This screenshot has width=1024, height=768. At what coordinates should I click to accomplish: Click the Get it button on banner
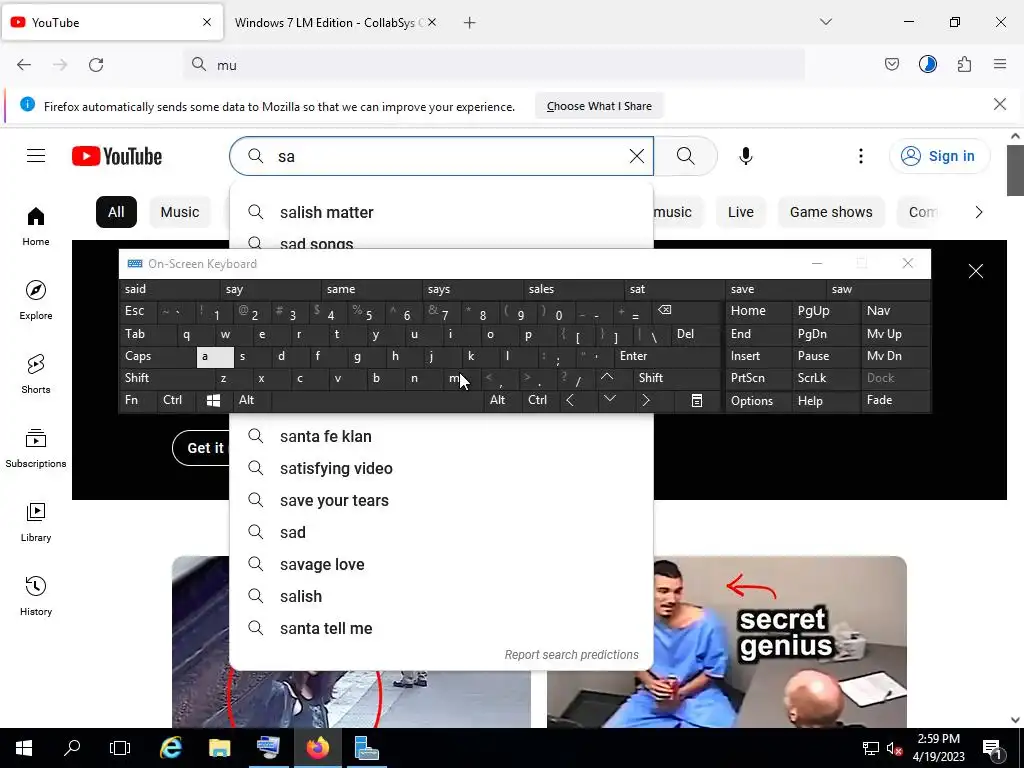tap(202, 448)
